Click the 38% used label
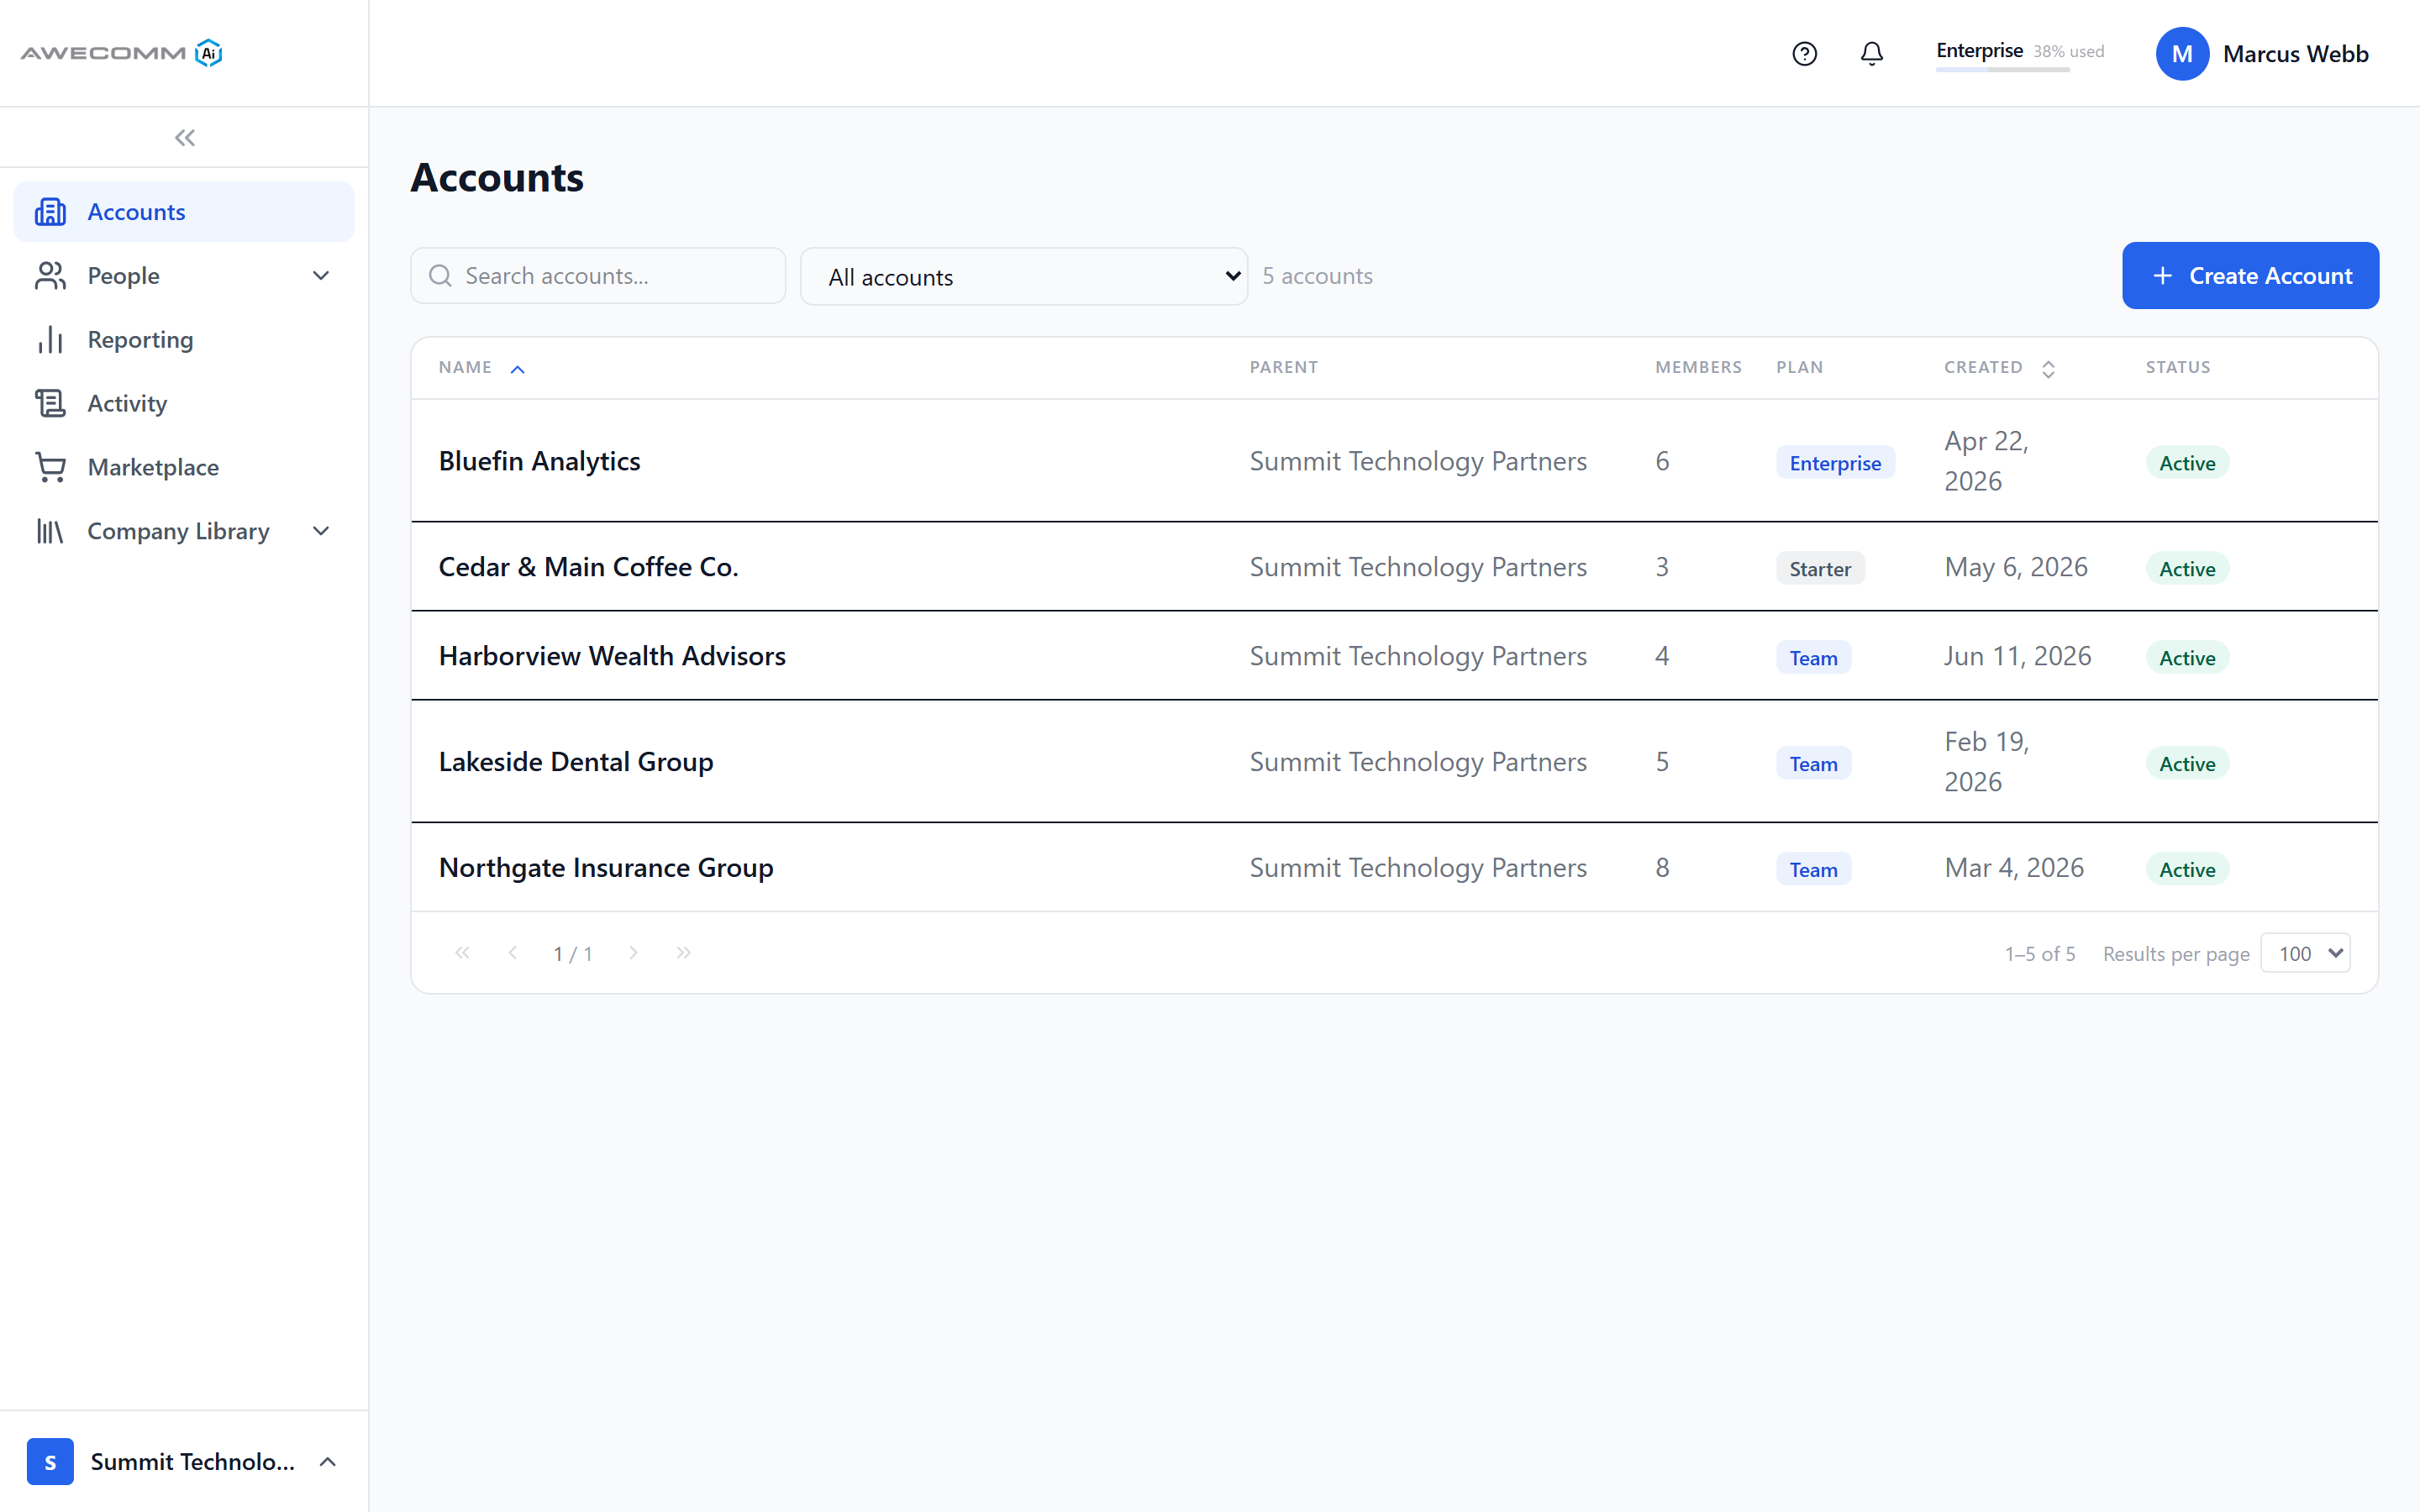The width and height of the screenshot is (2420, 1512). [2068, 51]
